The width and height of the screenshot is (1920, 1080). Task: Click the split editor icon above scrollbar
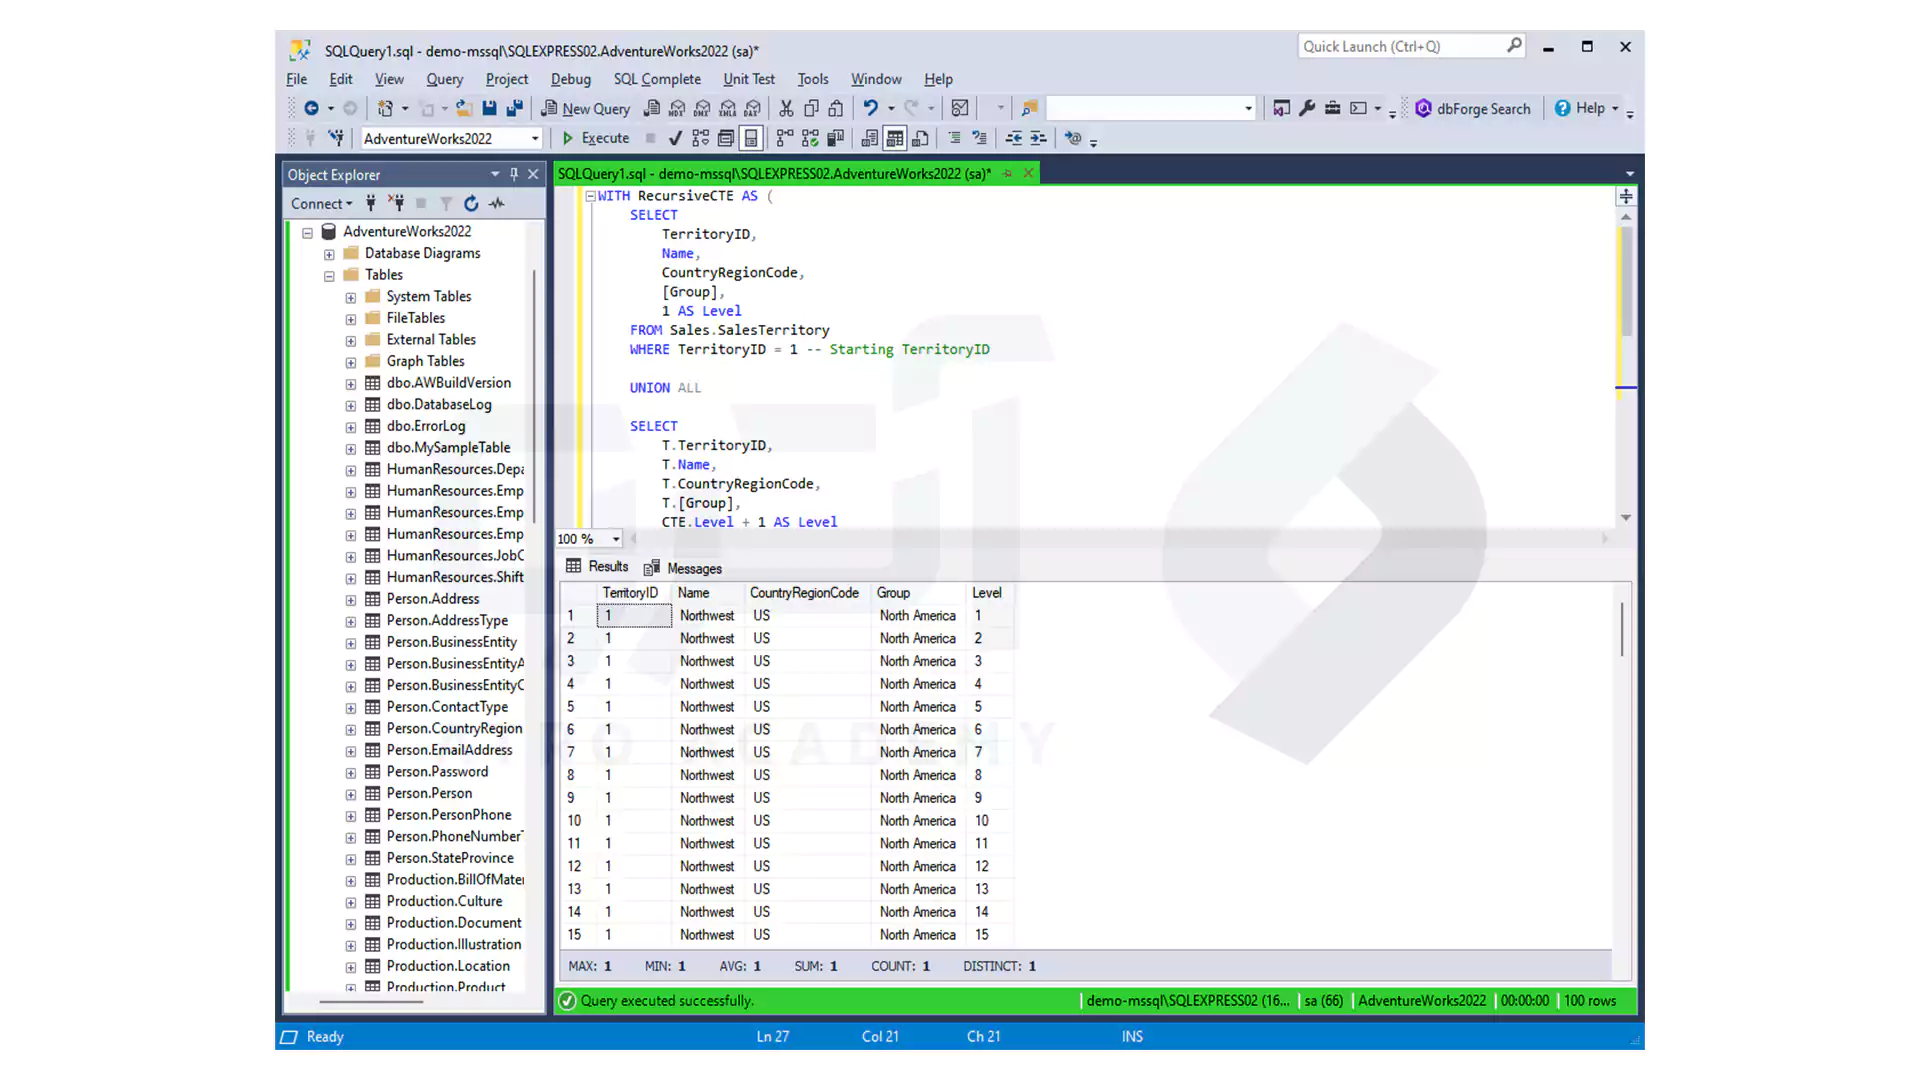[1626, 197]
